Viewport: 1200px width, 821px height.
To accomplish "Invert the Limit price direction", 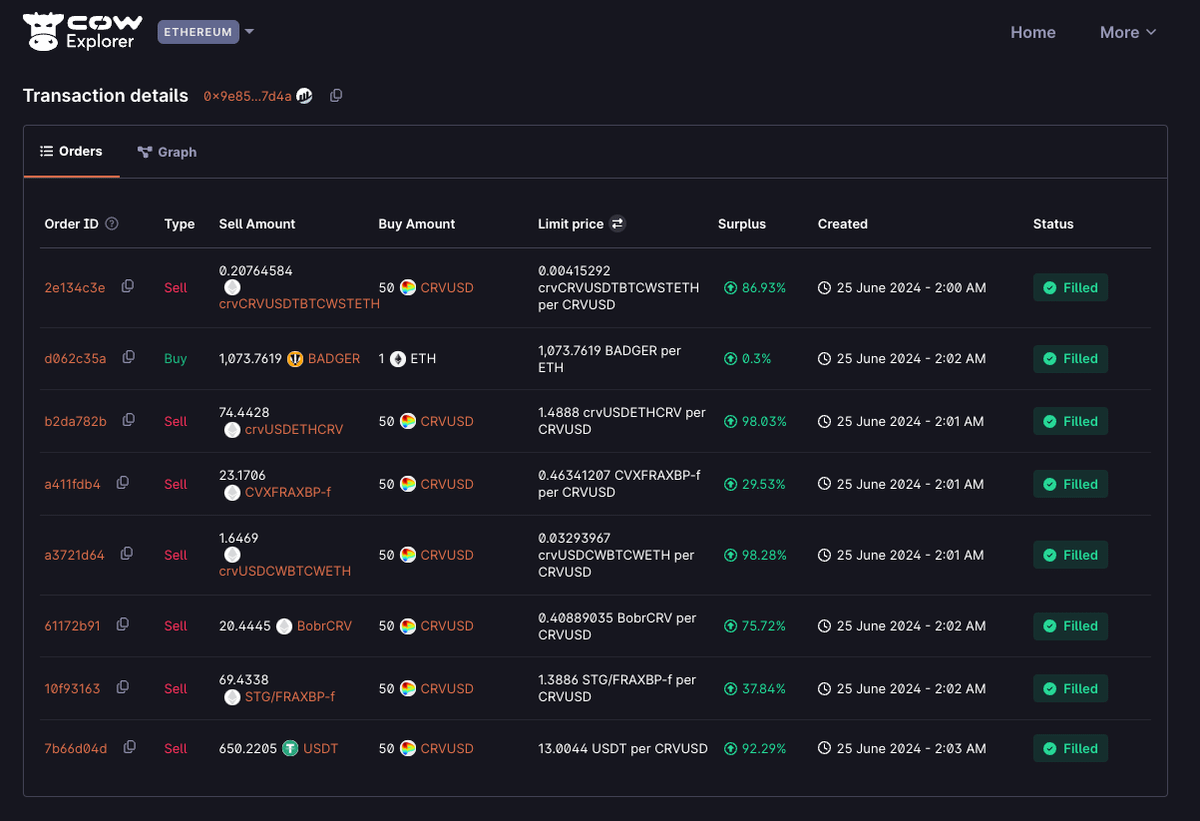I will click(618, 224).
